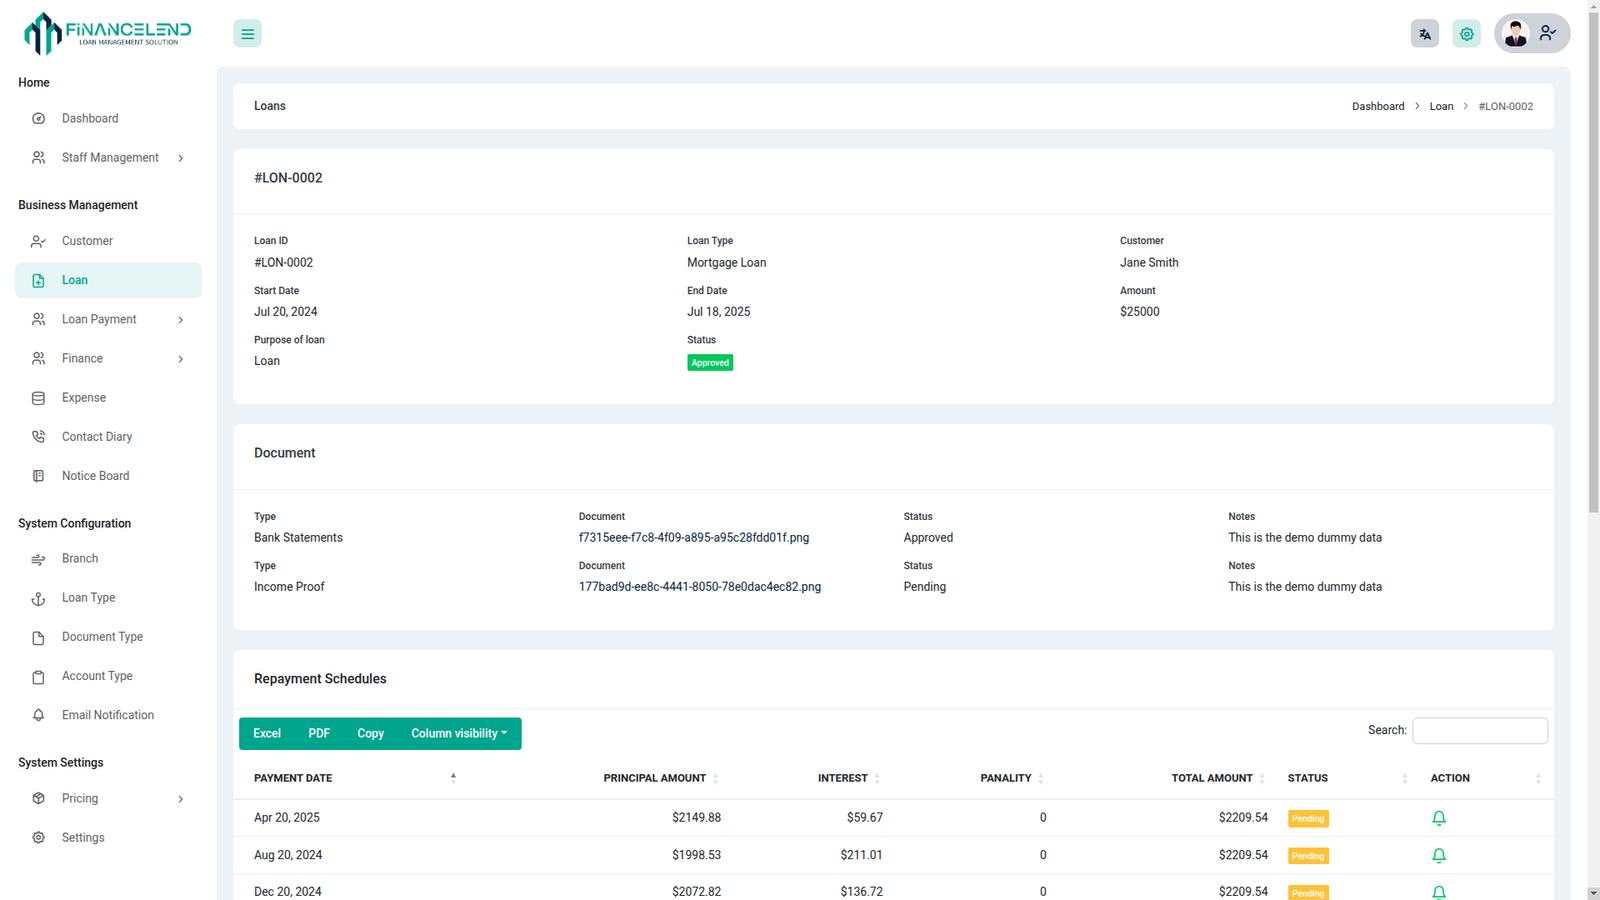Sort table by Principal Amount column

pyautogui.click(x=655, y=778)
